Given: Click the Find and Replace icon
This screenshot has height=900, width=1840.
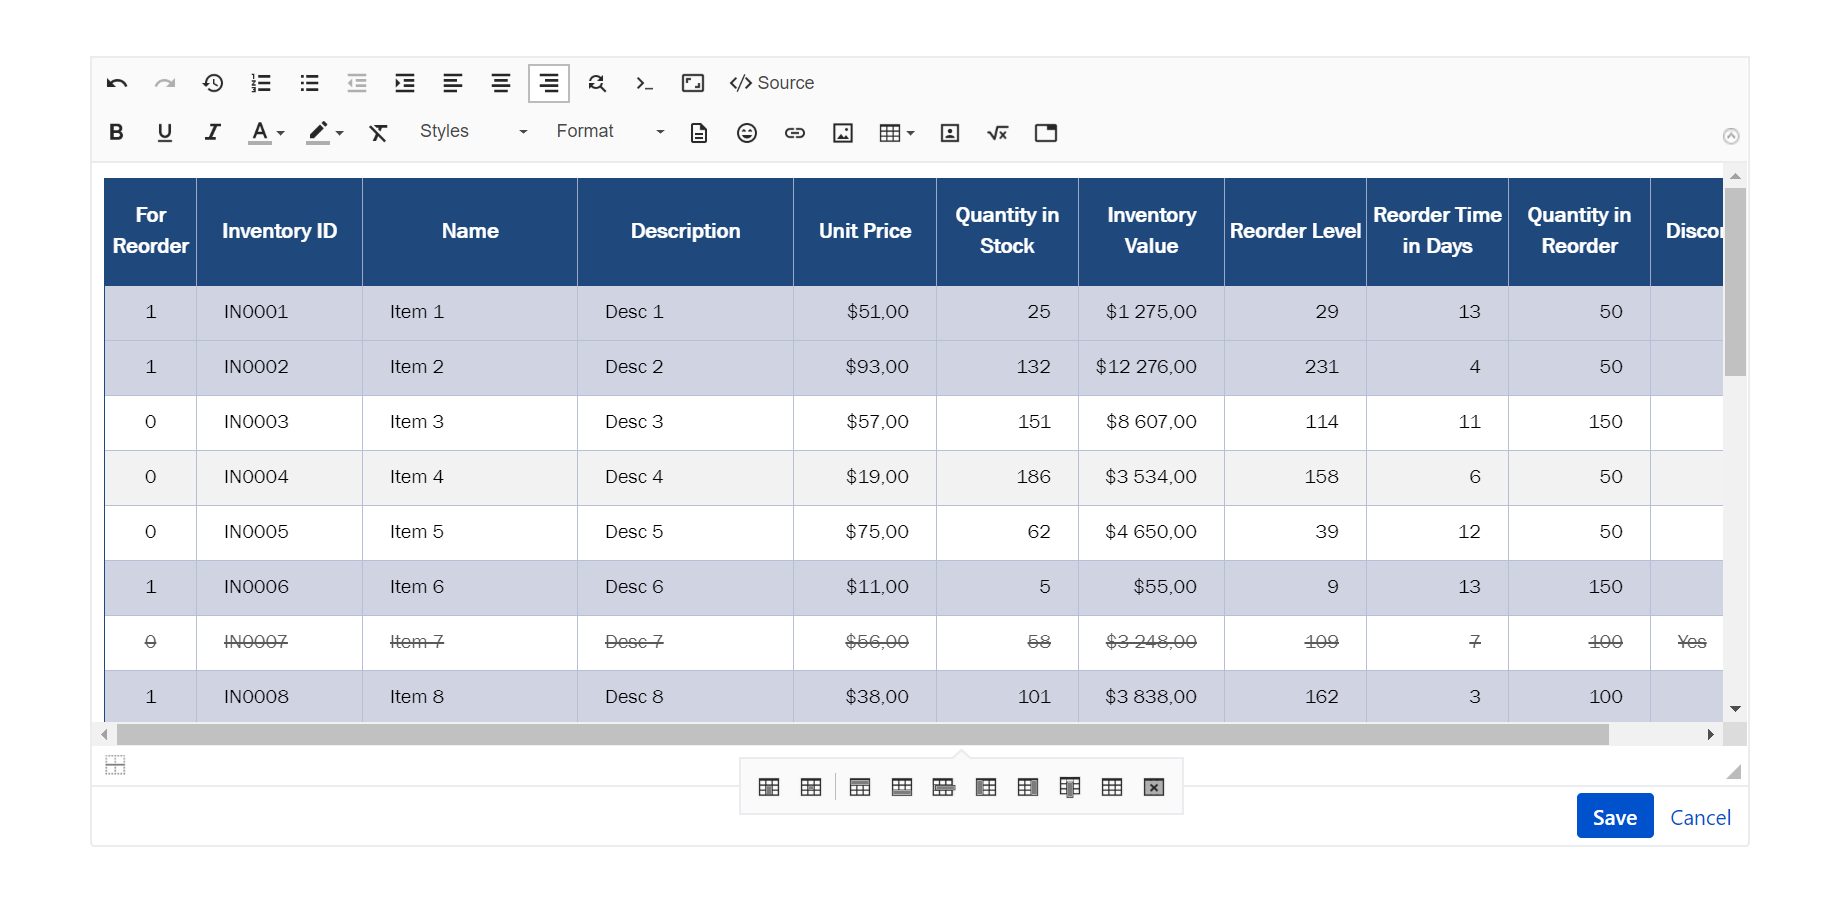Looking at the screenshot, I should pos(597,83).
